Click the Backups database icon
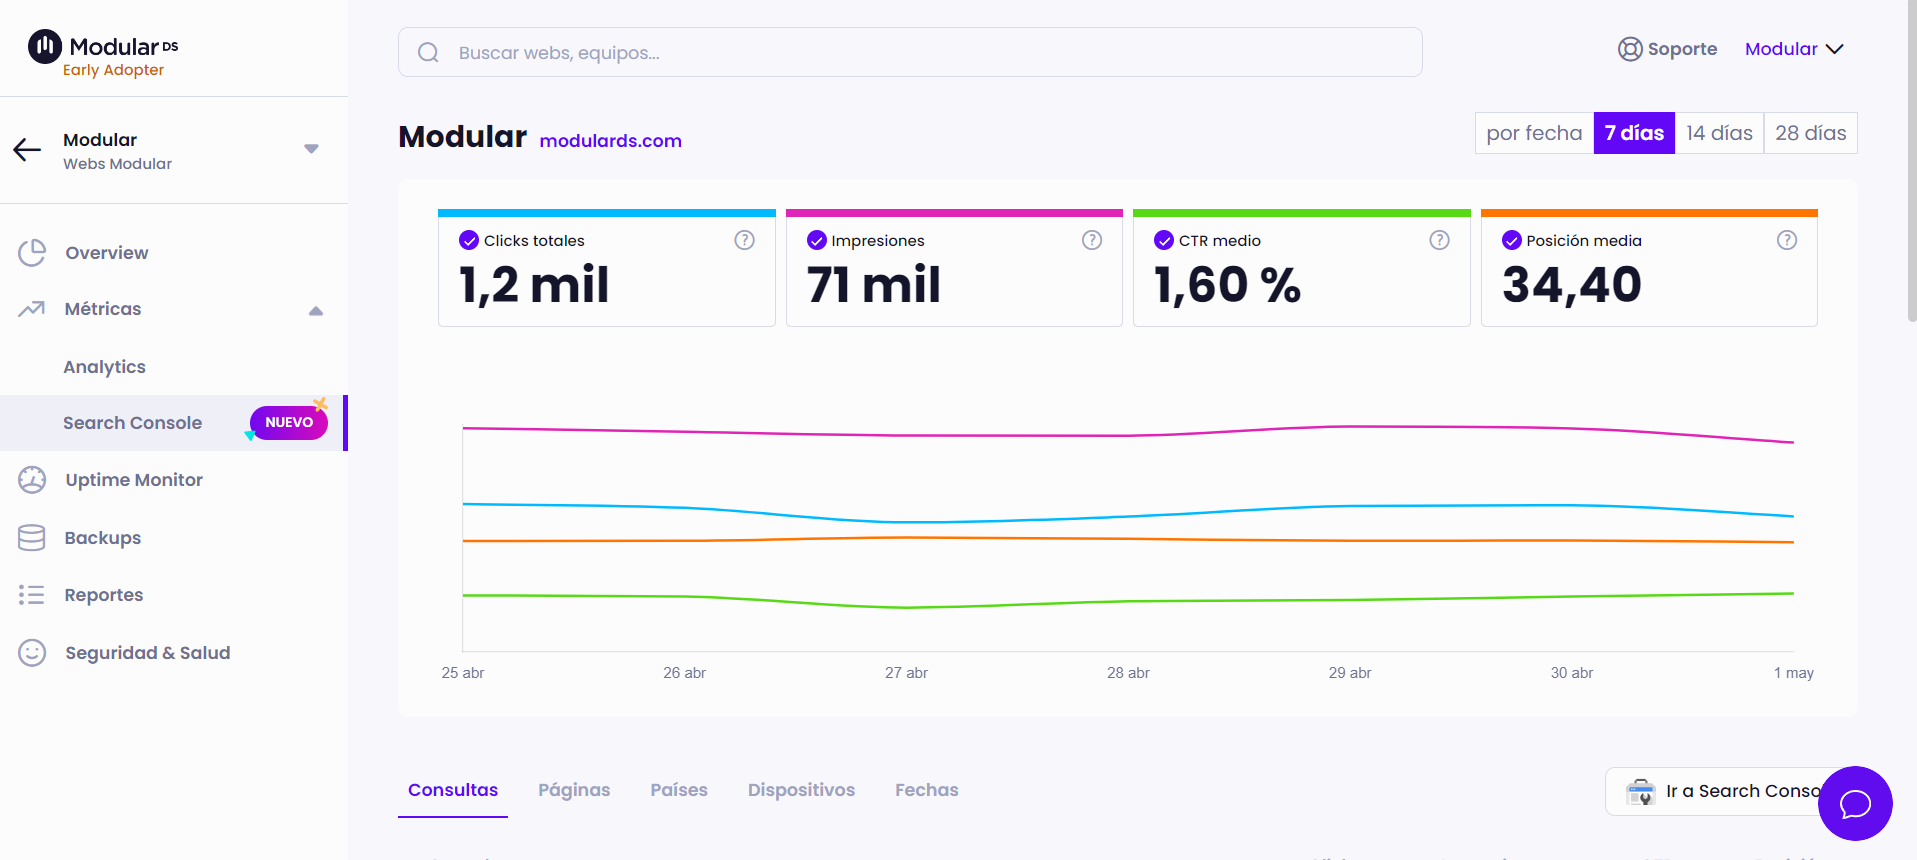Screen dimensions: 1917x860 tap(32, 538)
